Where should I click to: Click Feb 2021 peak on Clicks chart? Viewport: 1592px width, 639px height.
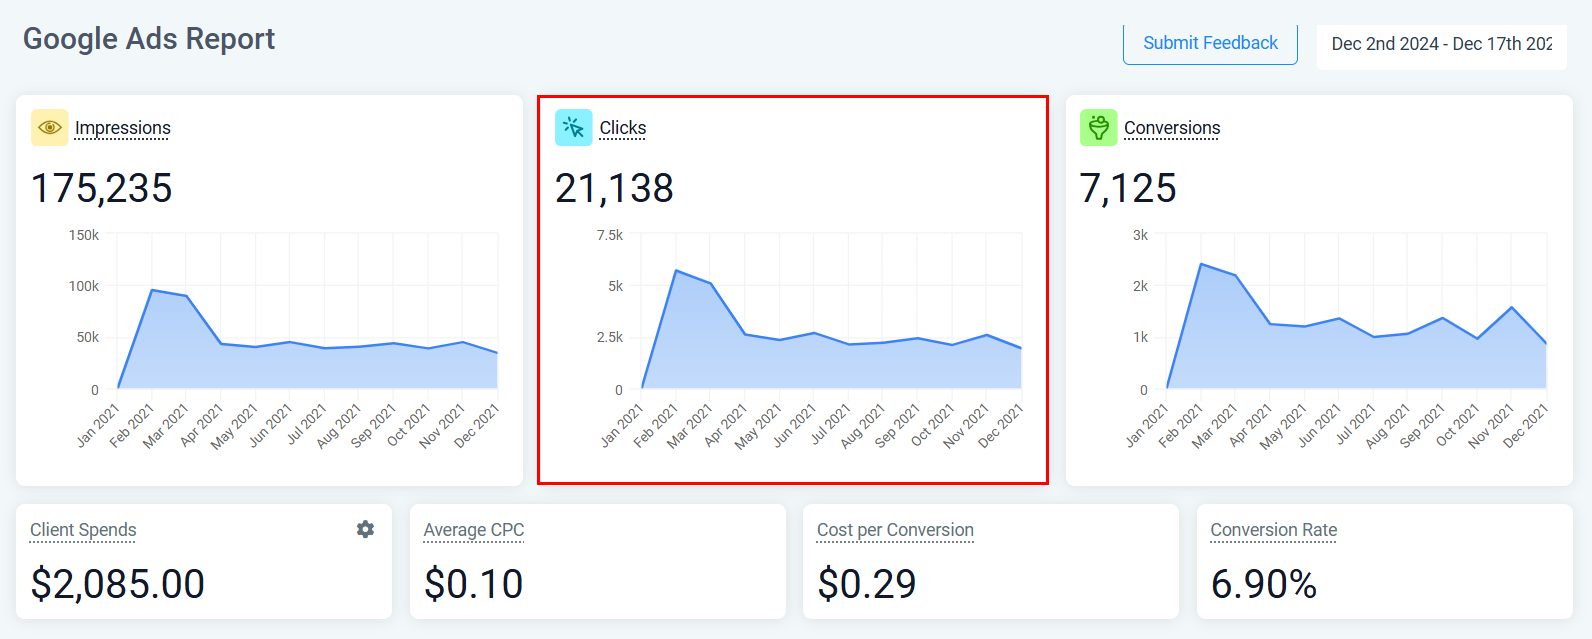pos(676,271)
